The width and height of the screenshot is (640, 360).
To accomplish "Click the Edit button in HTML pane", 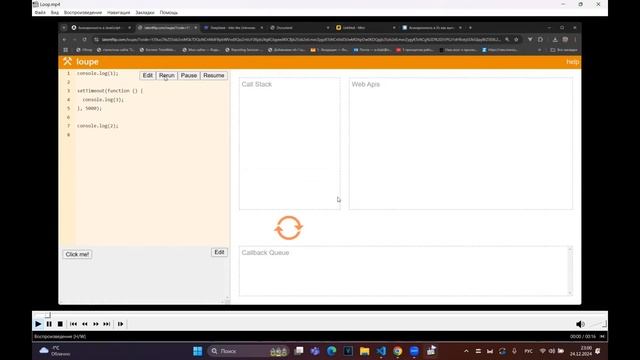I will point(219,252).
